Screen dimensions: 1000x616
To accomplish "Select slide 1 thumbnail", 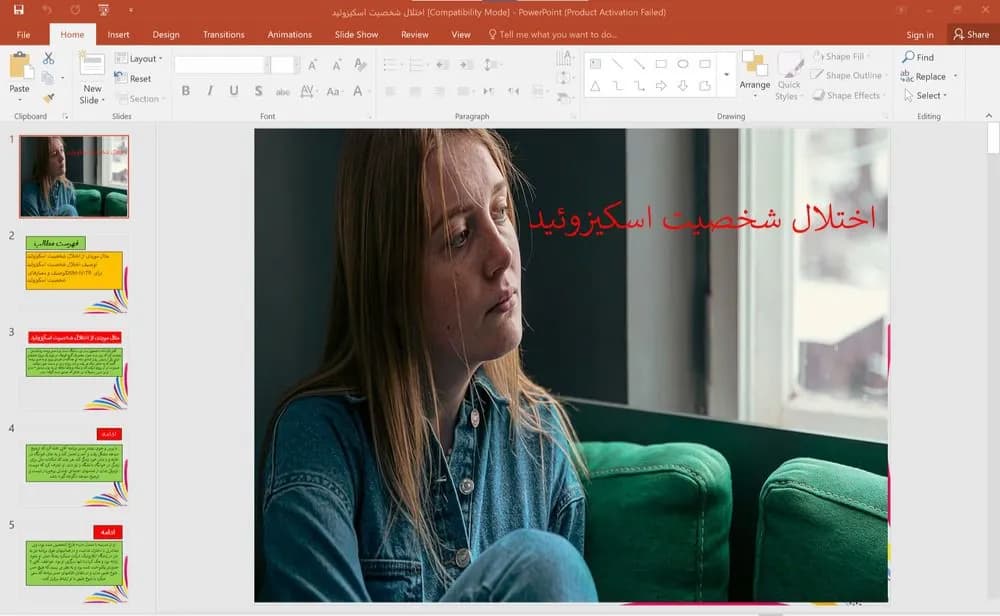I will (x=74, y=177).
